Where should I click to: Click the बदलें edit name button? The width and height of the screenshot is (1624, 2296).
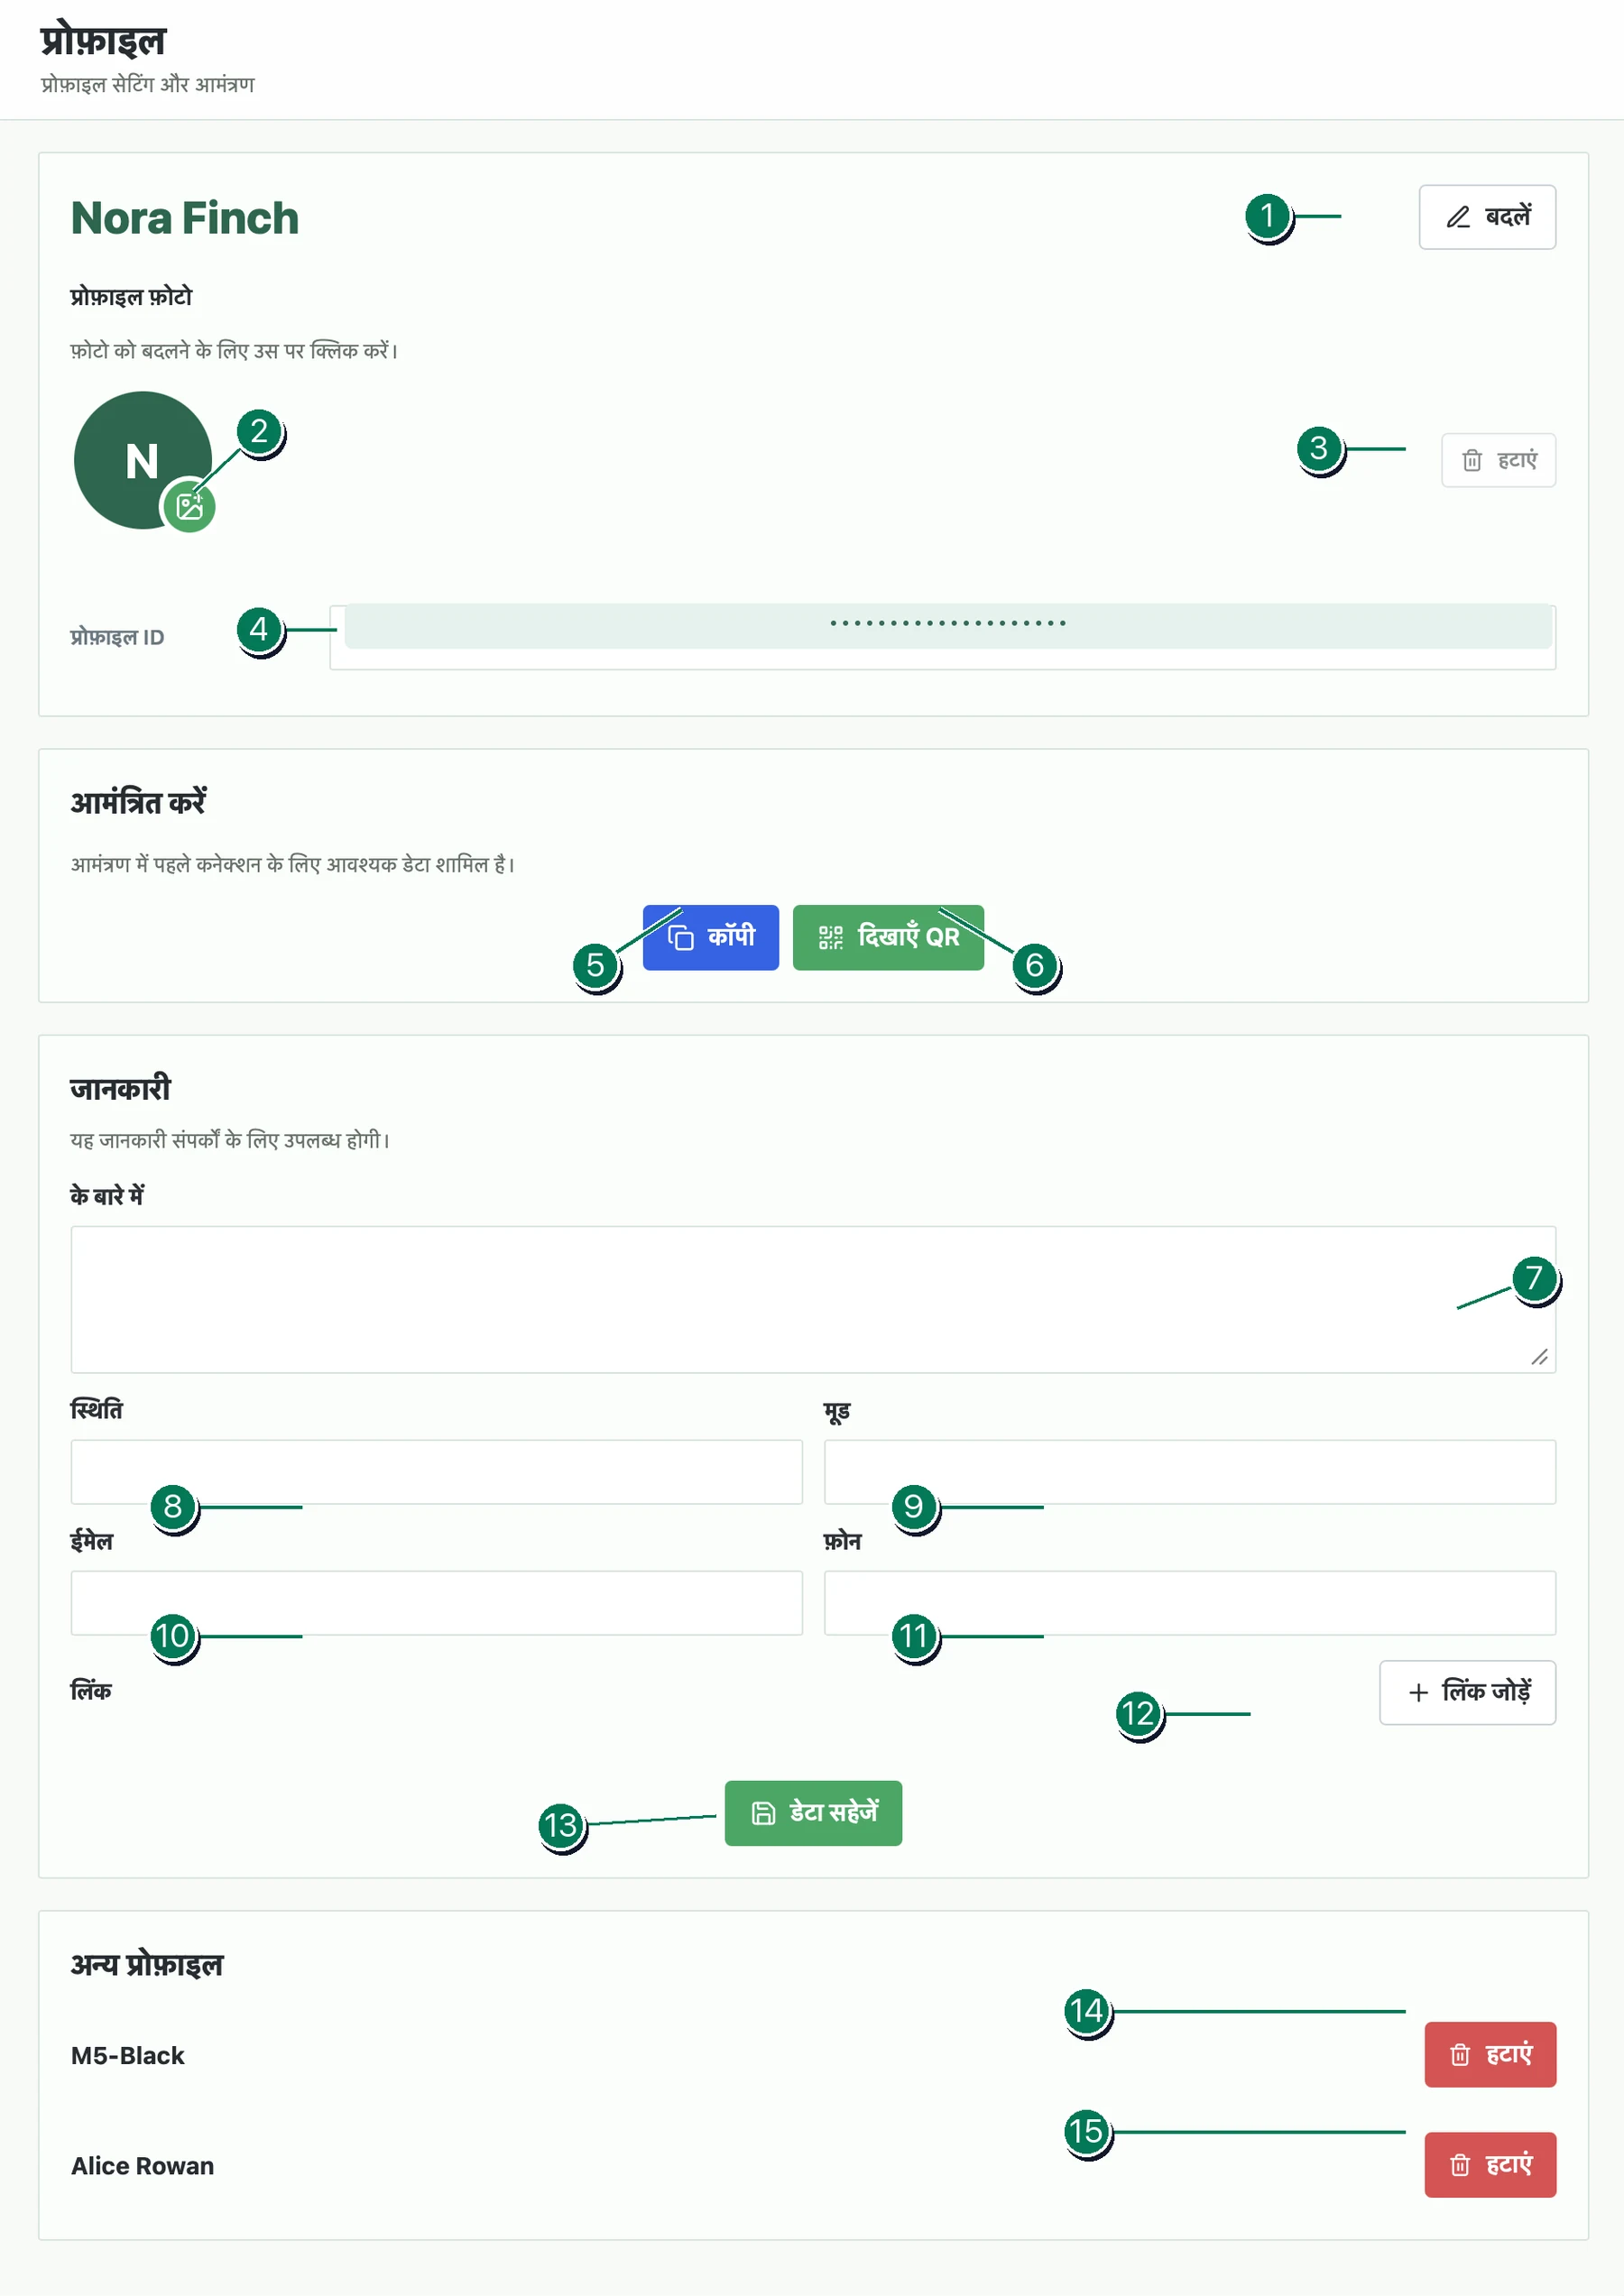point(1486,217)
